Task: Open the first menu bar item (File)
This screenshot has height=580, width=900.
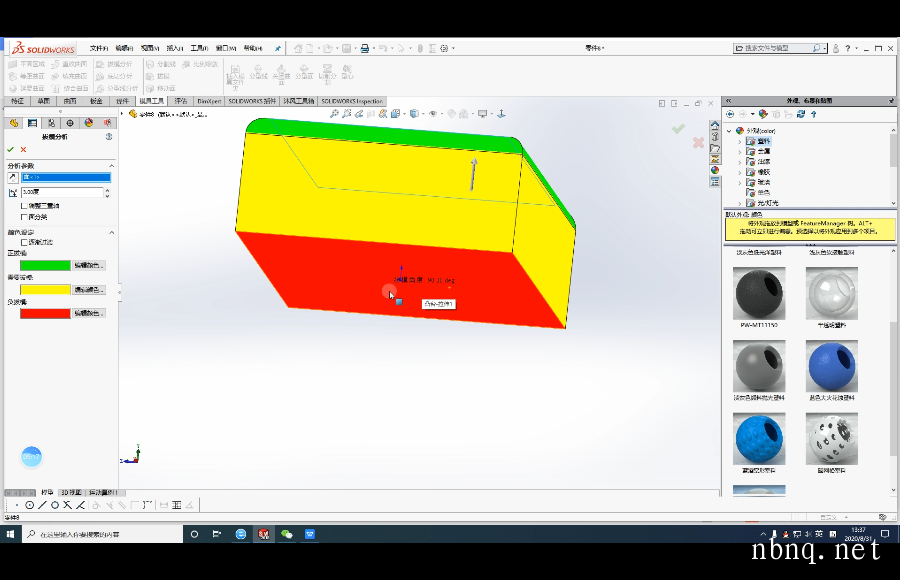Action: click(x=99, y=48)
